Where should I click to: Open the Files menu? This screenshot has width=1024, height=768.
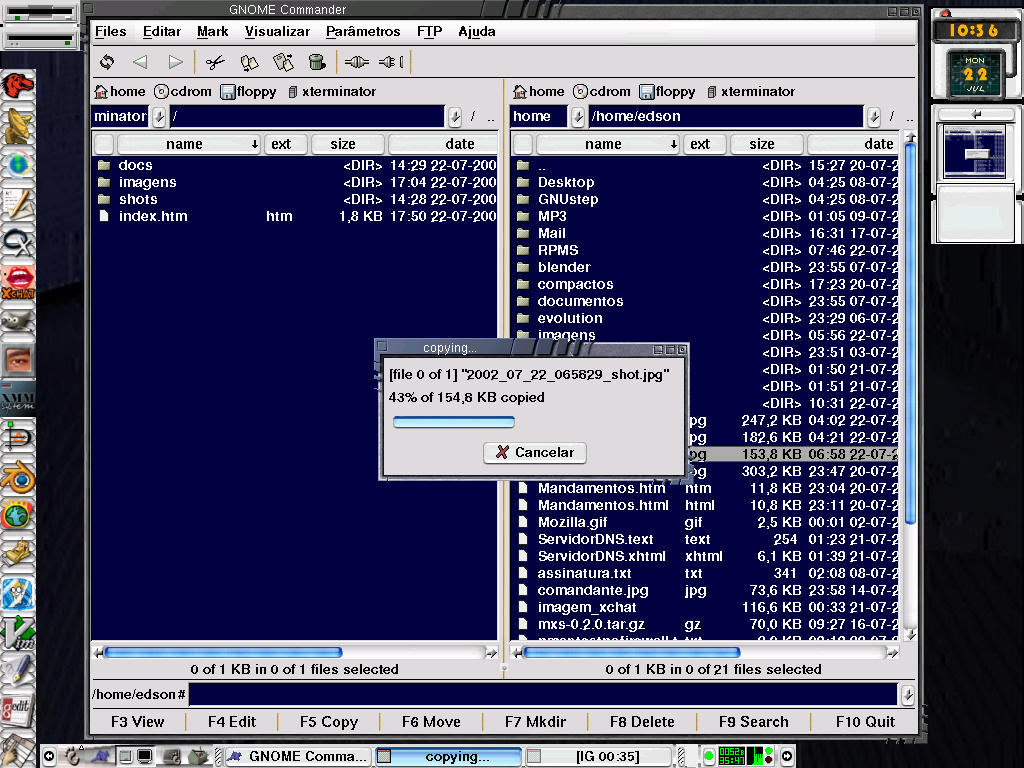110,31
